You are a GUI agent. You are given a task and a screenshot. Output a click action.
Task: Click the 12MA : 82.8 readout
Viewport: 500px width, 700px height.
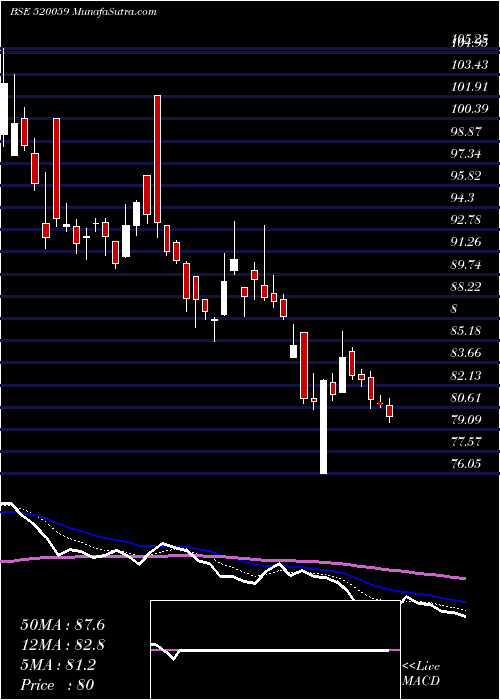63,645
